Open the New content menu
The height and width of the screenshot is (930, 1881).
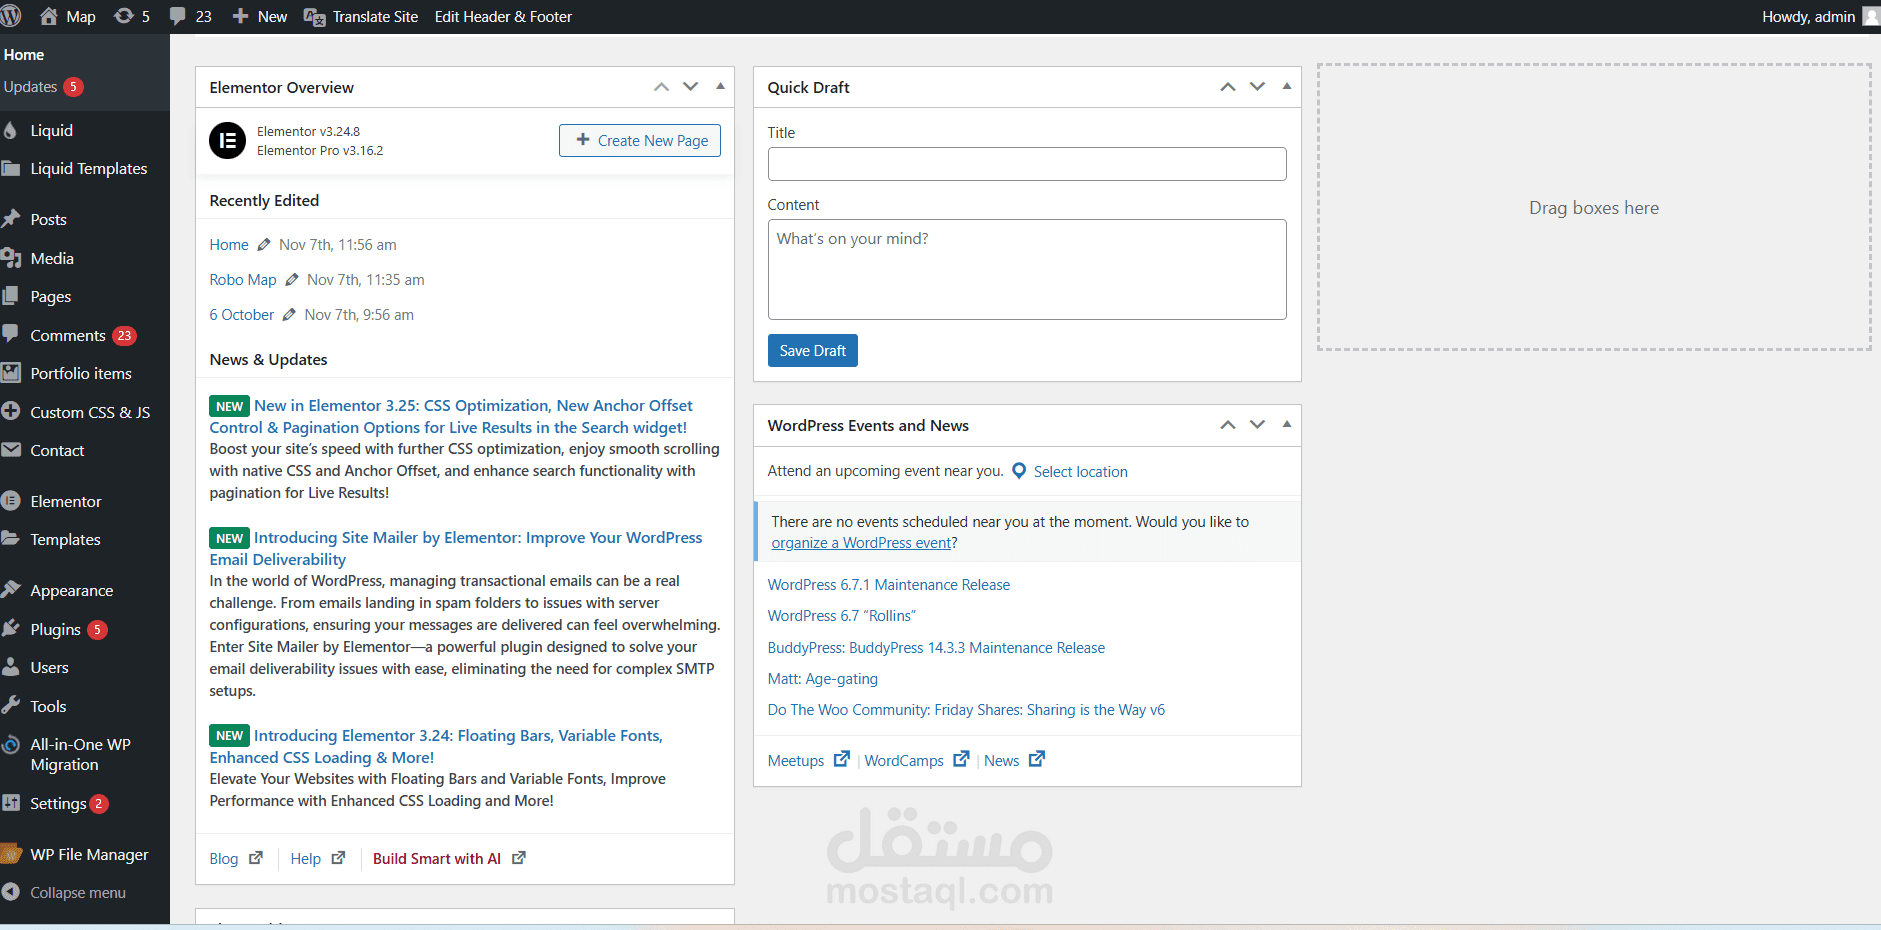(259, 16)
